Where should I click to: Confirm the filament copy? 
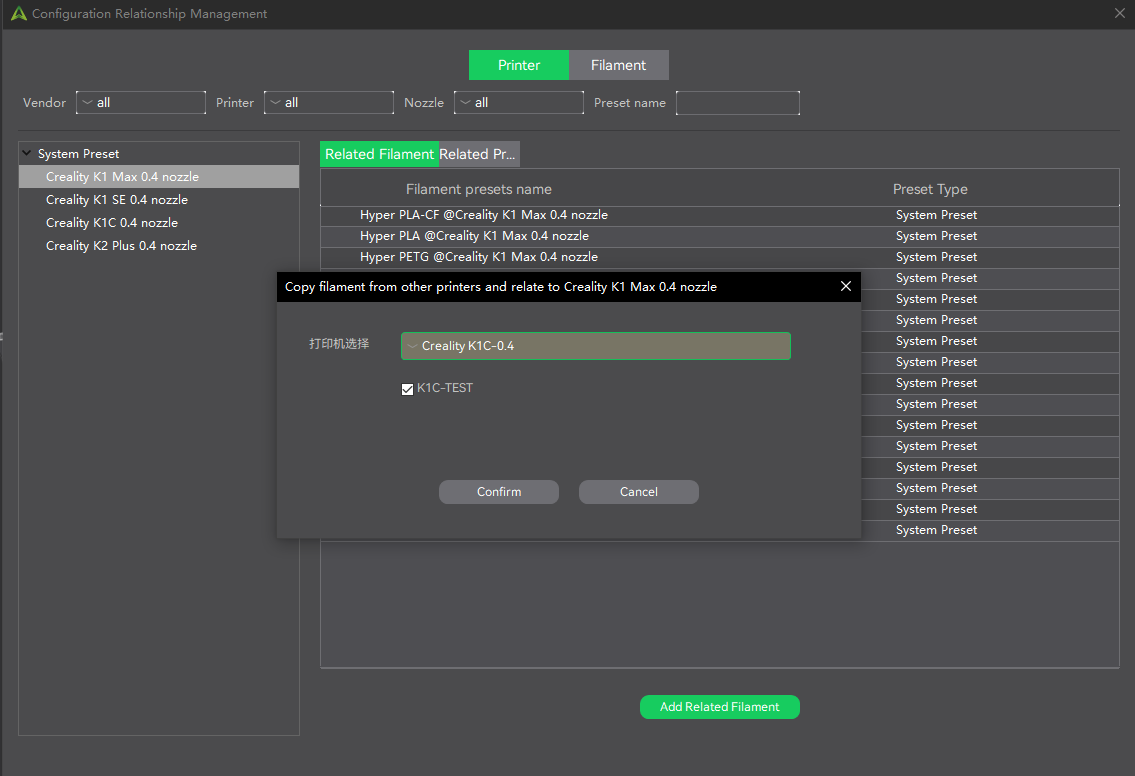tap(499, 492)
